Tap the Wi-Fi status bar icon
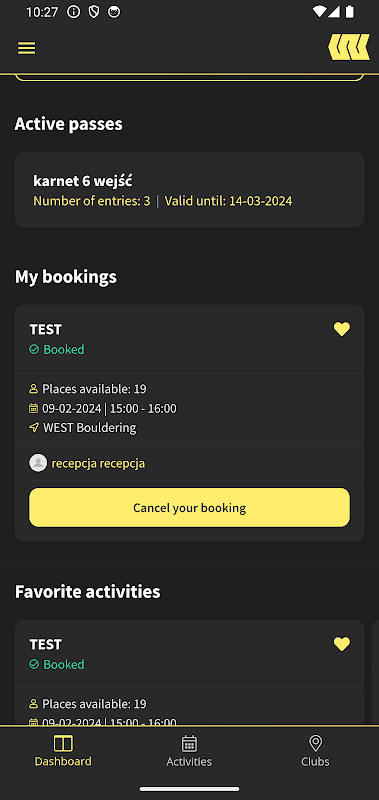Image resolution: width=379 pixels, height=800 pixels. [x=320, y=12]
